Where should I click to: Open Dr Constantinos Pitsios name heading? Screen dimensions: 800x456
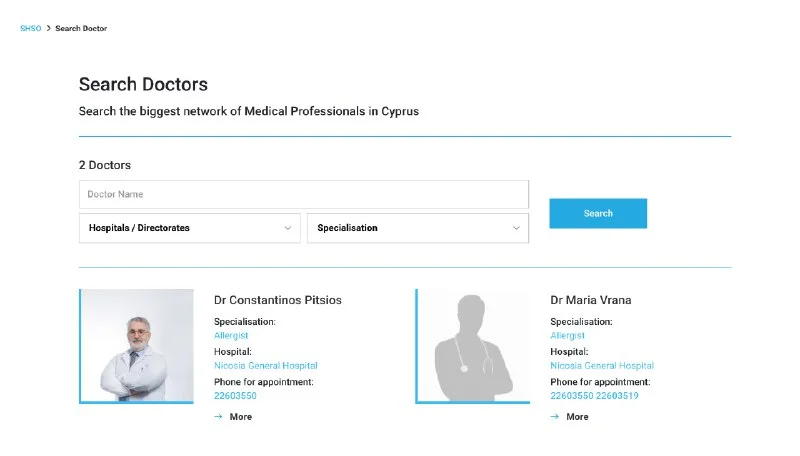[278, 300]
